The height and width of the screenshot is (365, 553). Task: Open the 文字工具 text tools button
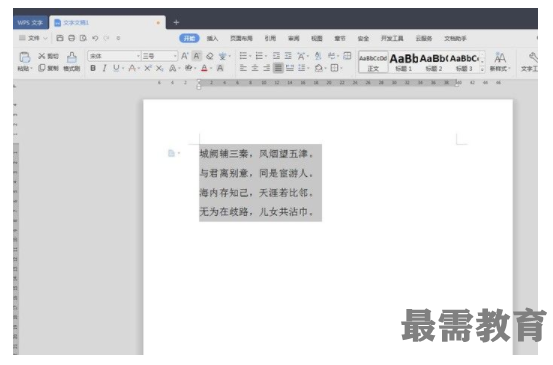pyautogui.click(x=530, y=62)
